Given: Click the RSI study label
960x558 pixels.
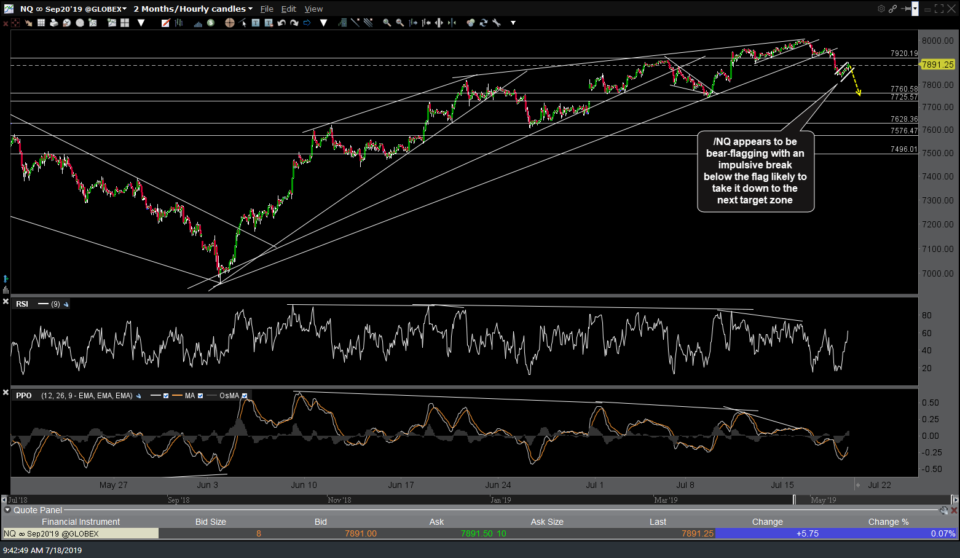Looking at the screenshot, I should click(x=22, y=304).
